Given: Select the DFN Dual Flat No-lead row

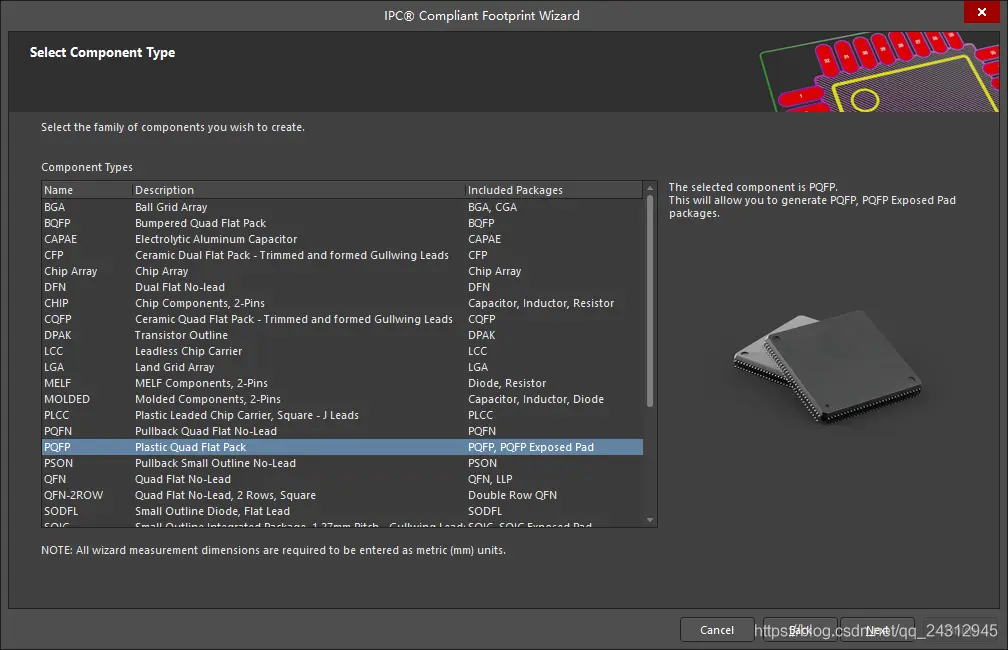Looking at the screenshot, I should 343,287.
